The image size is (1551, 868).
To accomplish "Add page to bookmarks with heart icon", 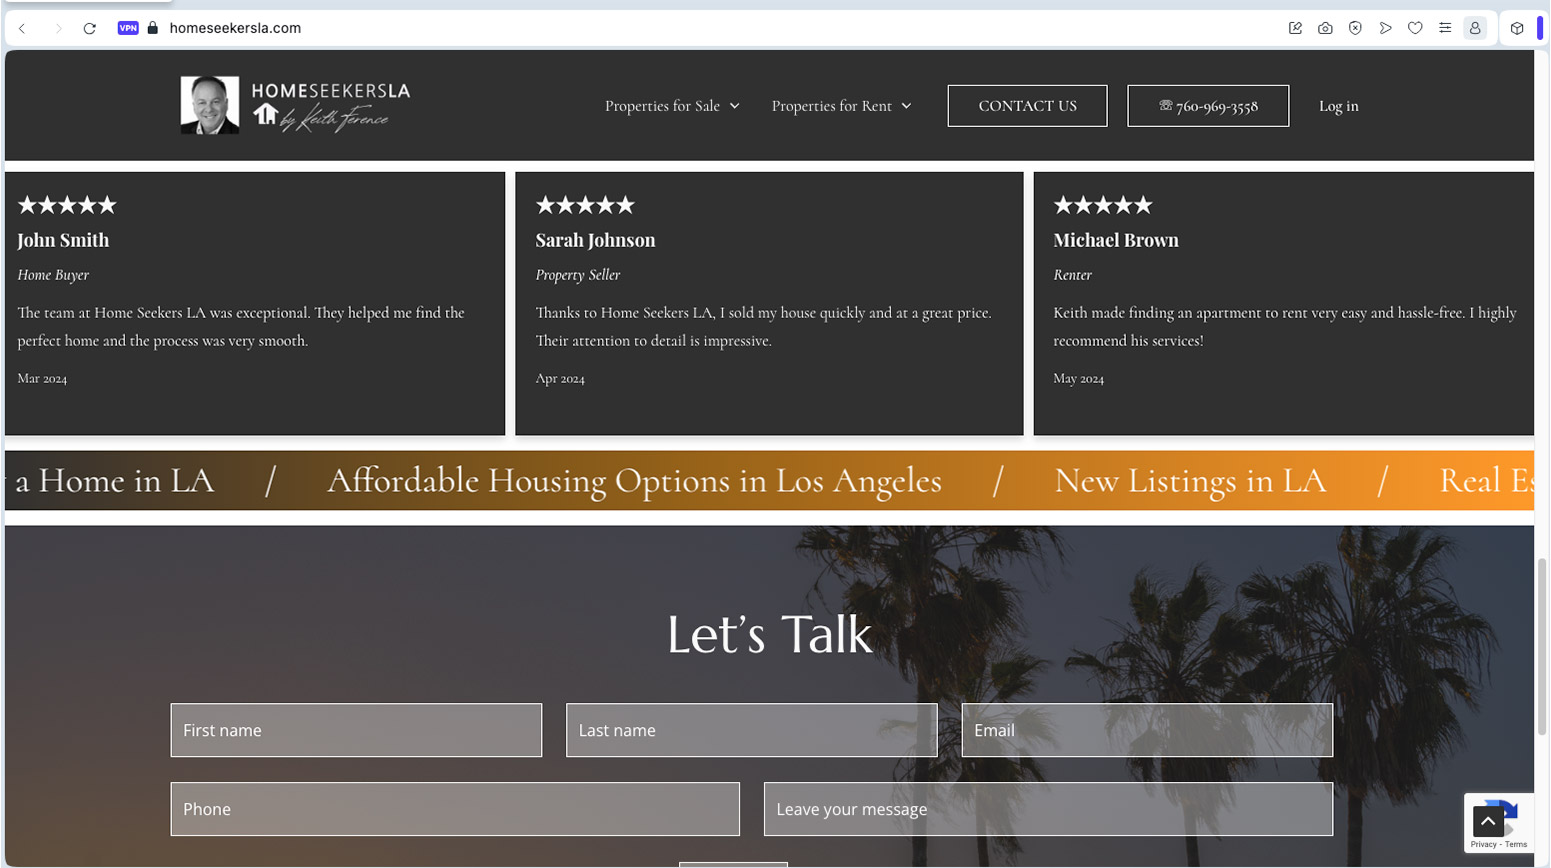I will (1415, 28).
